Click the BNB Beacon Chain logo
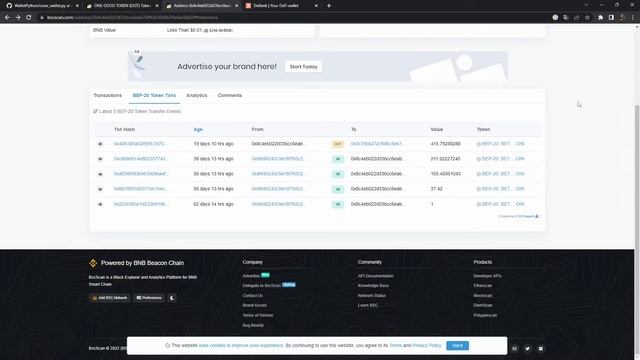Image resolution: width=640 pixels, height=360 pixels. click(93, 263)
